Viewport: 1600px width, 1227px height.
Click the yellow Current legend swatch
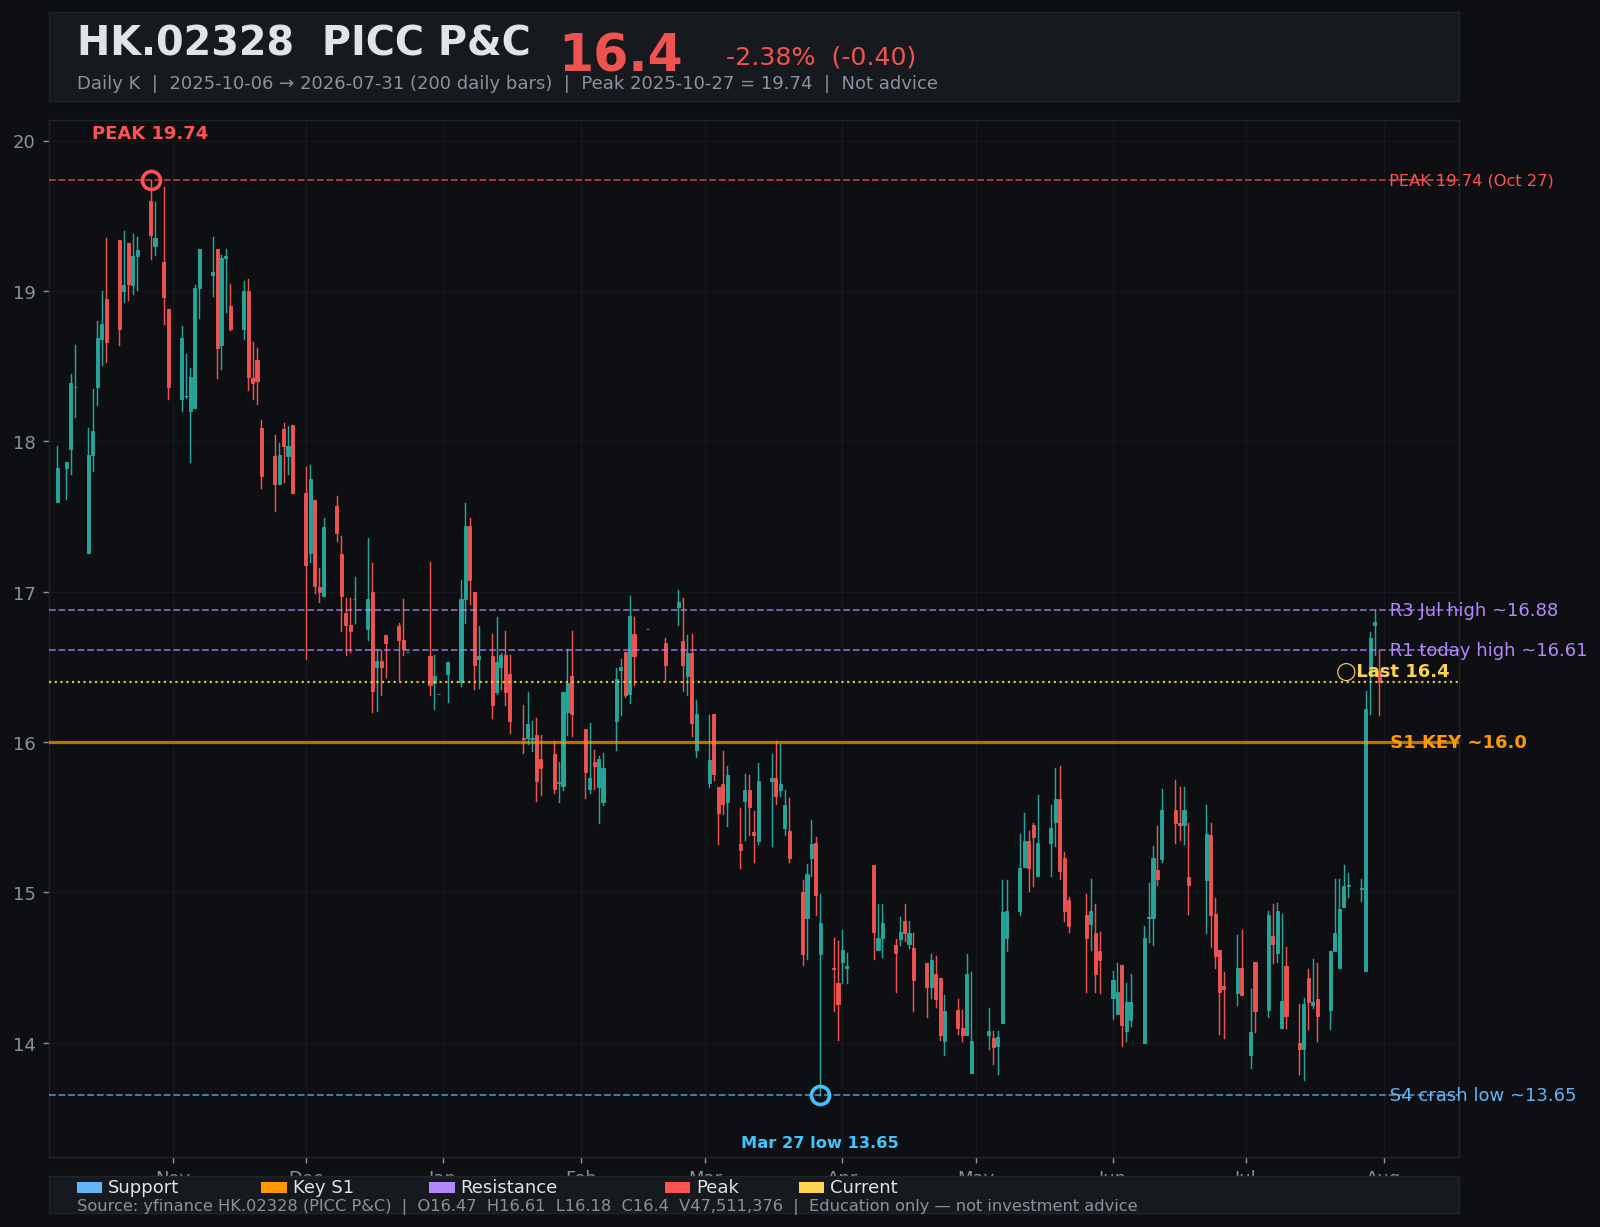(x=812, y=1187)
